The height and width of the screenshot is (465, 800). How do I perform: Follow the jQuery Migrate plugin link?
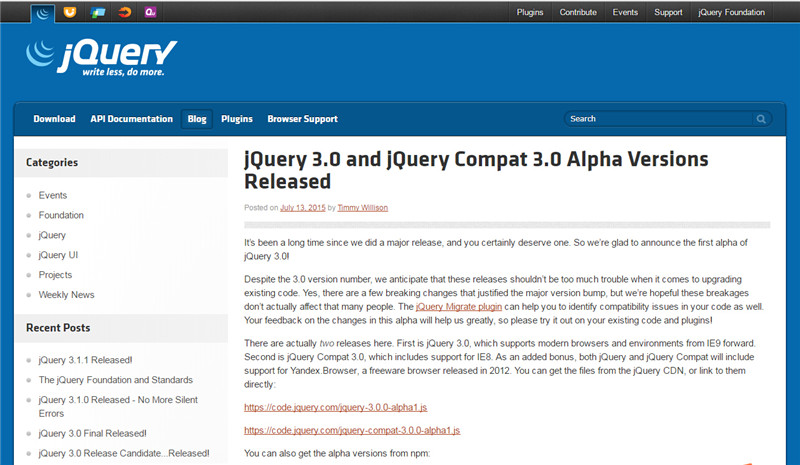(x=458, y=307)
